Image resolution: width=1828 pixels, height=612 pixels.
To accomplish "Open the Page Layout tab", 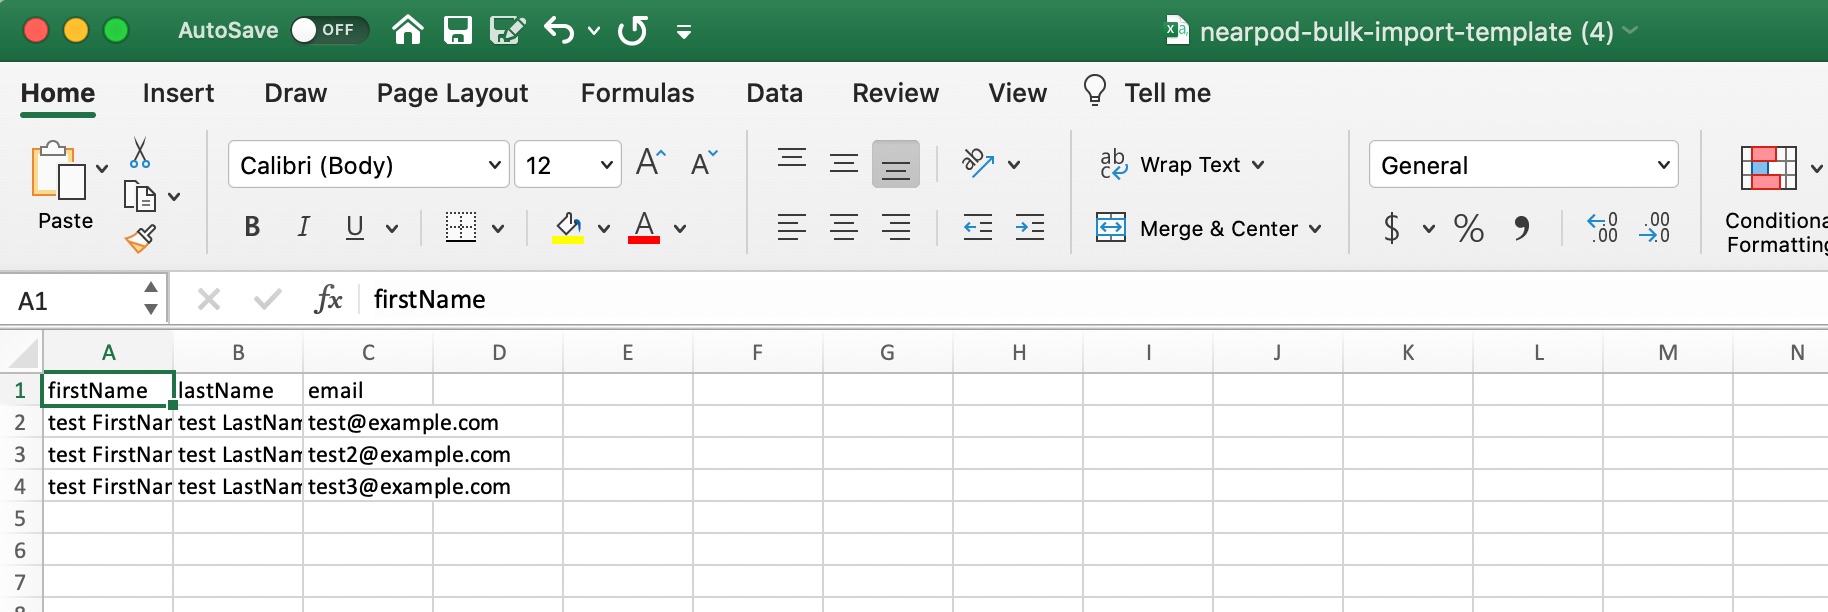I will click(452, 93).
